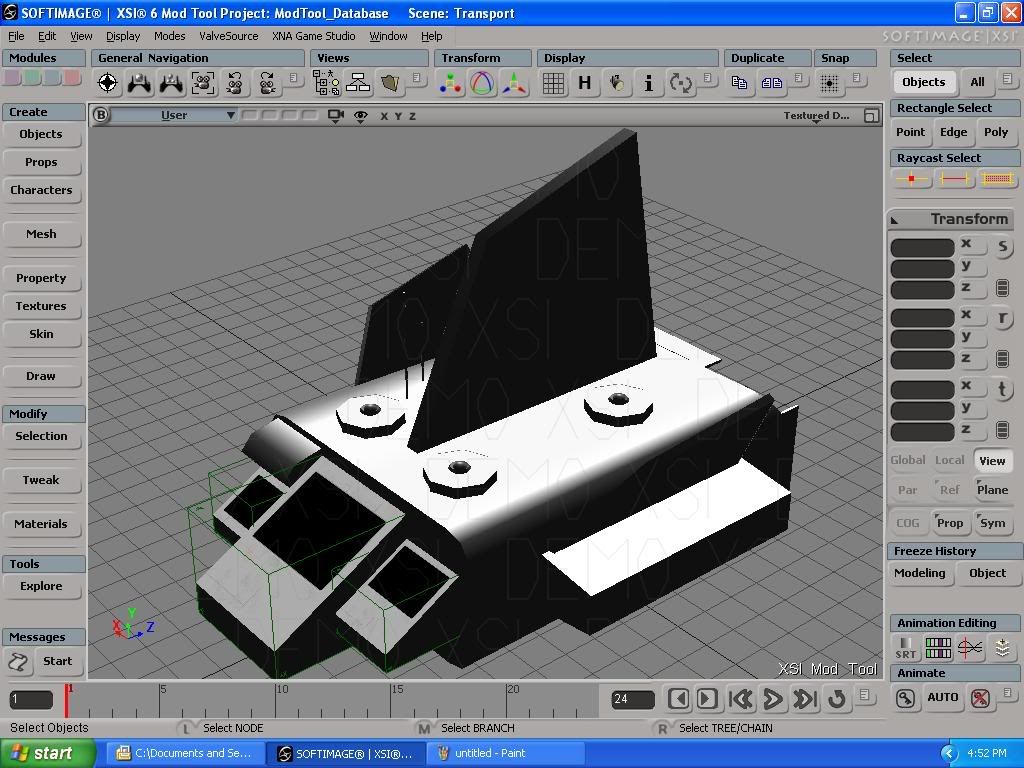The image size is (1024, 768).
Task: Click the SRT keyable parameters icon
Action: tap(905, 648)
